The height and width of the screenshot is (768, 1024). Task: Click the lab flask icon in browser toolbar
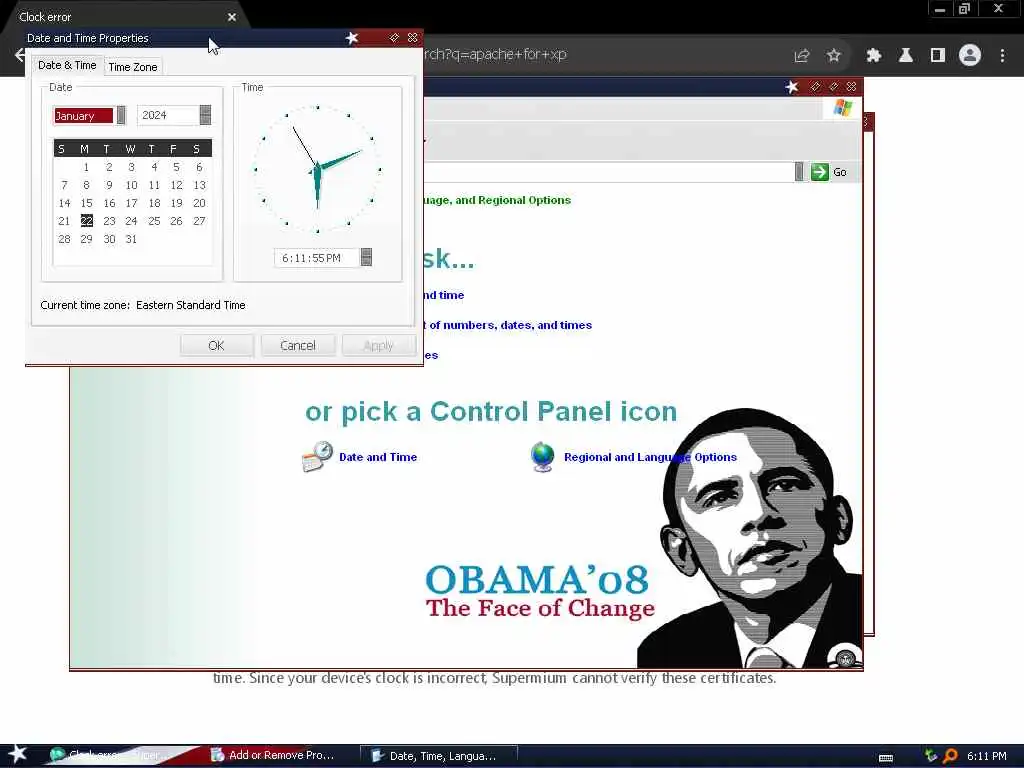pyautogui.click(x=905, y=56)
